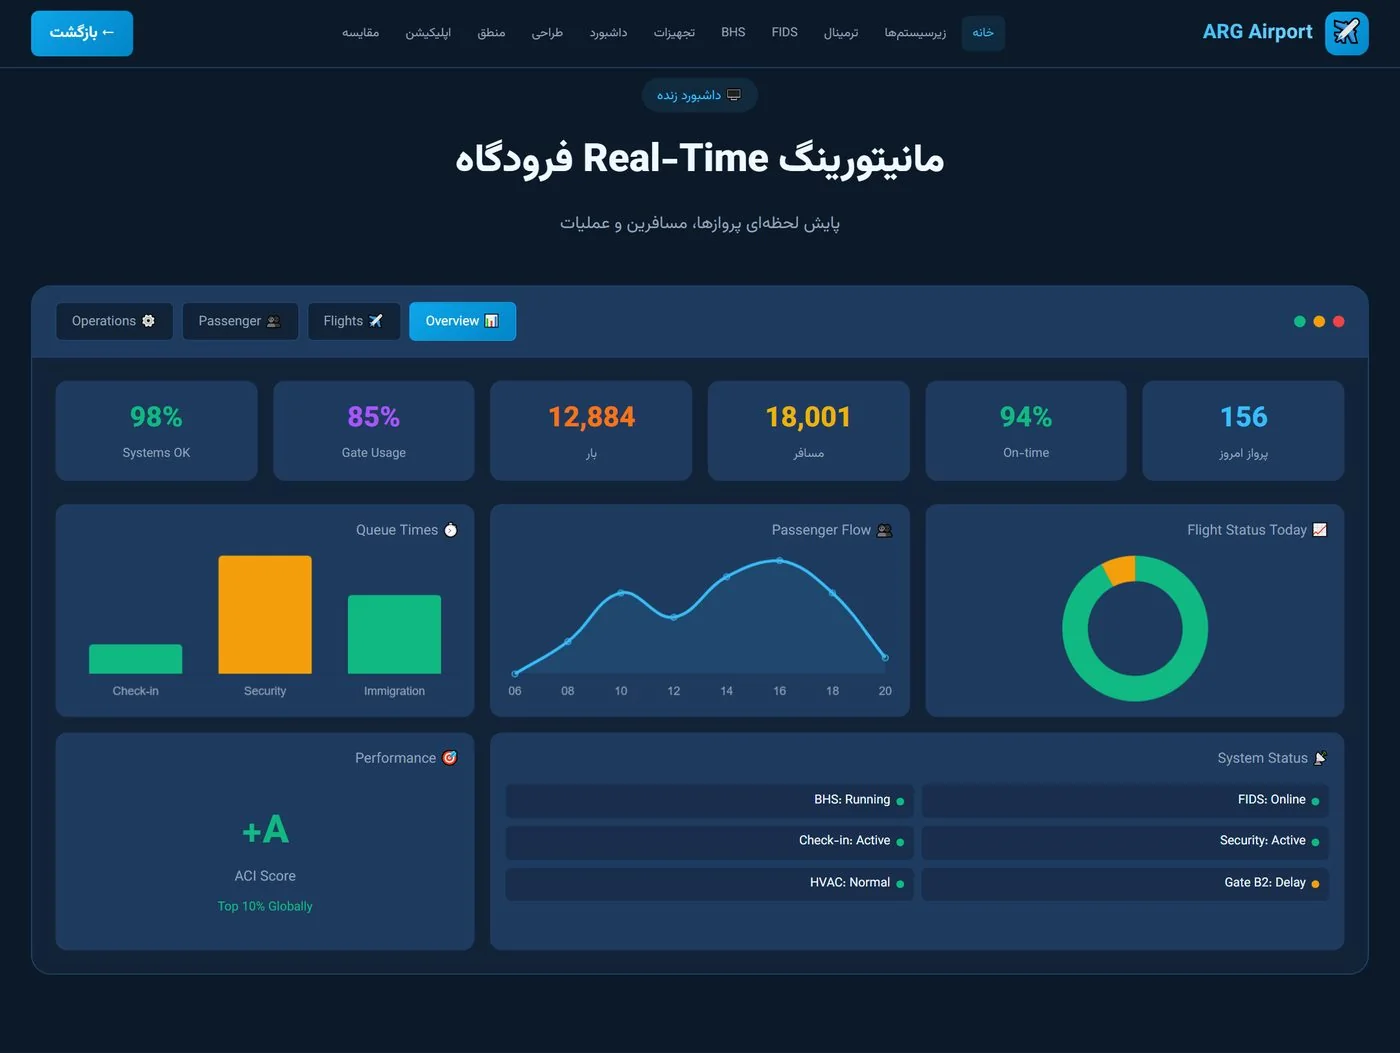Open تجهیزات nav item
The height and width of the screenshot is (1053, 1400).
coord(674,33)
